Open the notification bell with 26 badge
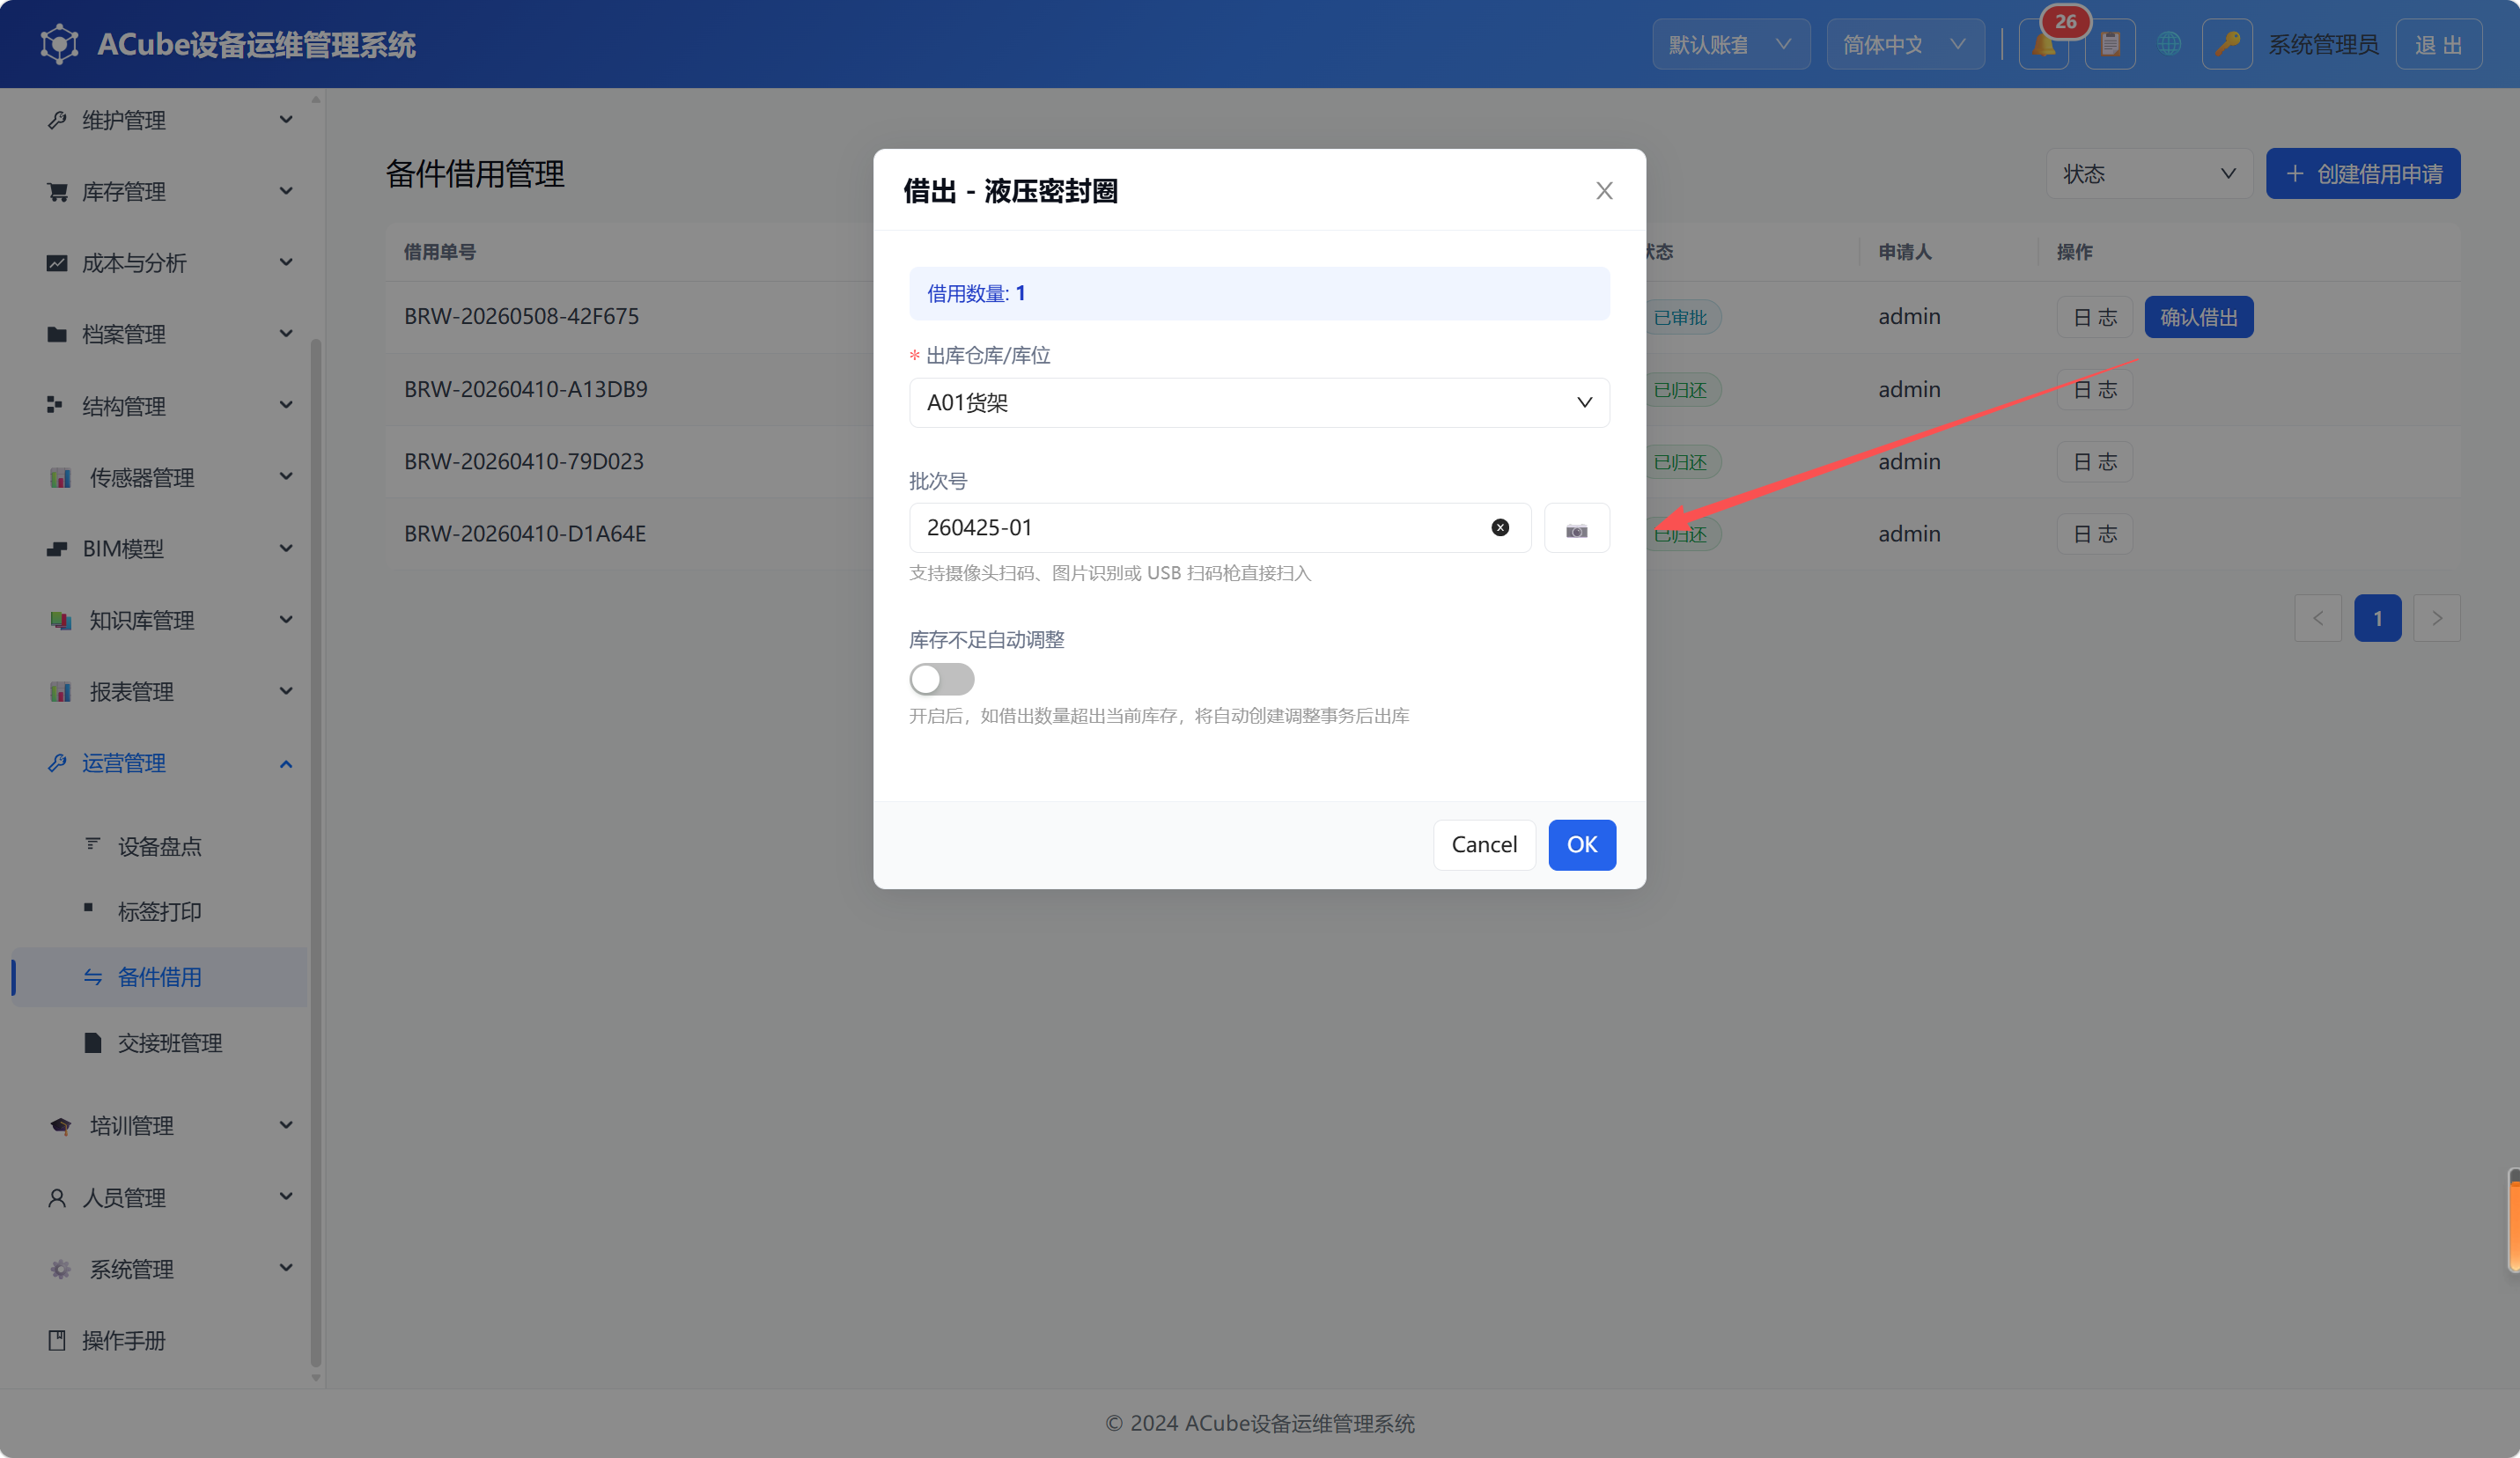Screen dimensions: 2520x1458 pyautogui.click(x=2044, y=45)
